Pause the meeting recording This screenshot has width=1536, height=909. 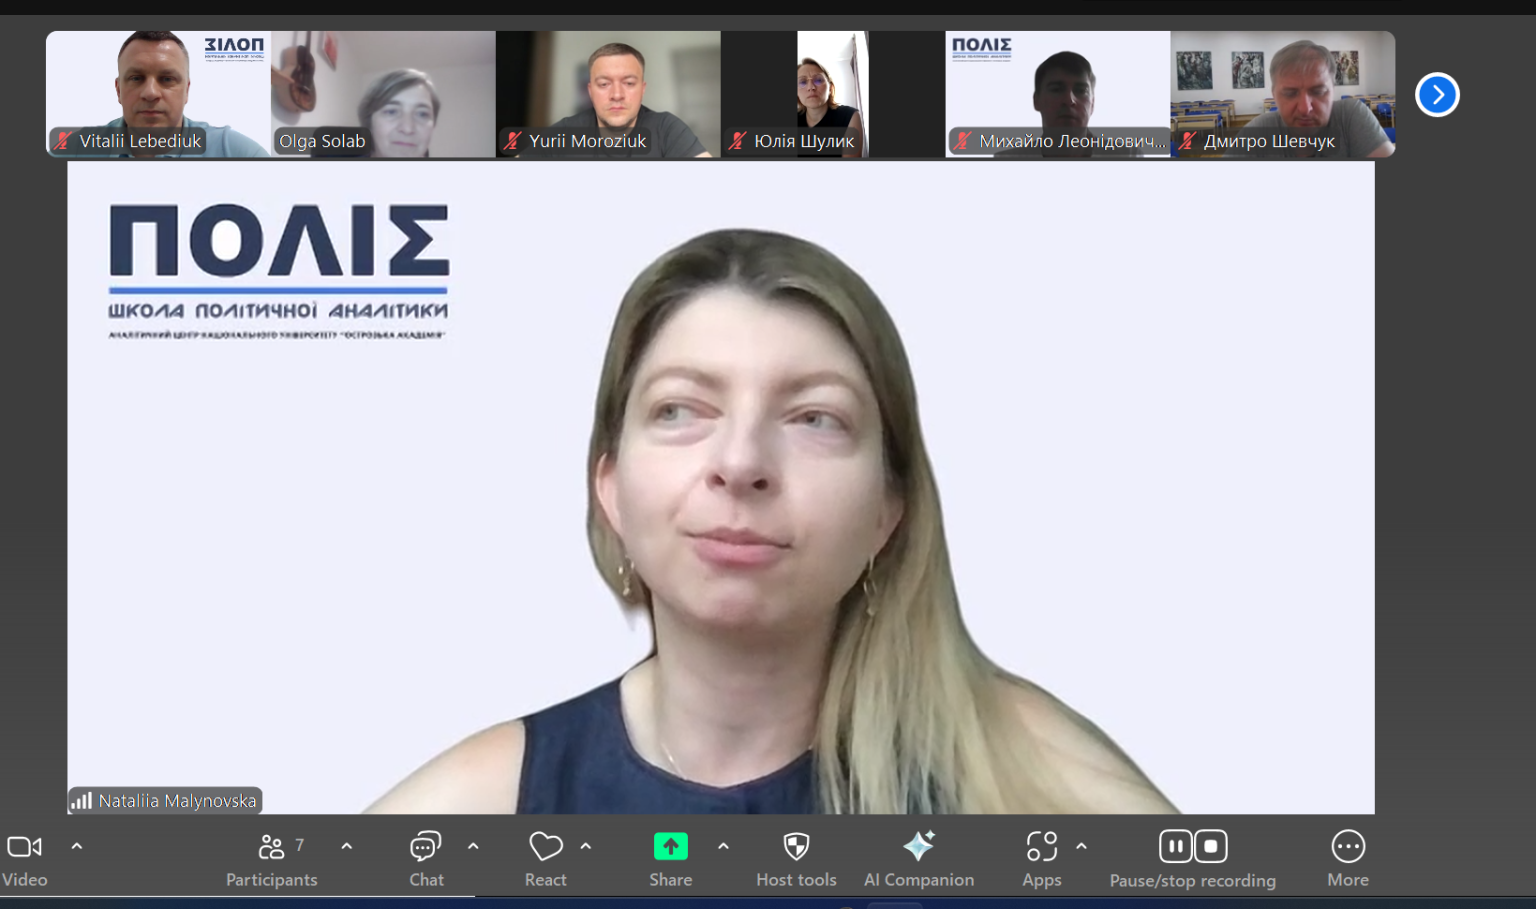click(x=1176, y=847)
